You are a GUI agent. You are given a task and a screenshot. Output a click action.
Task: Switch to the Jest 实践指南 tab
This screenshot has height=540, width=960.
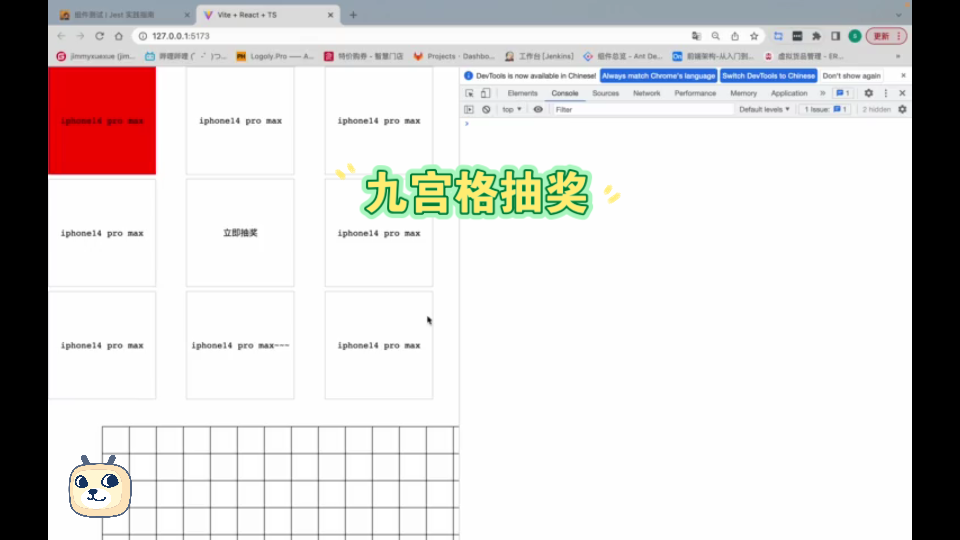click(x=122, y=15)
